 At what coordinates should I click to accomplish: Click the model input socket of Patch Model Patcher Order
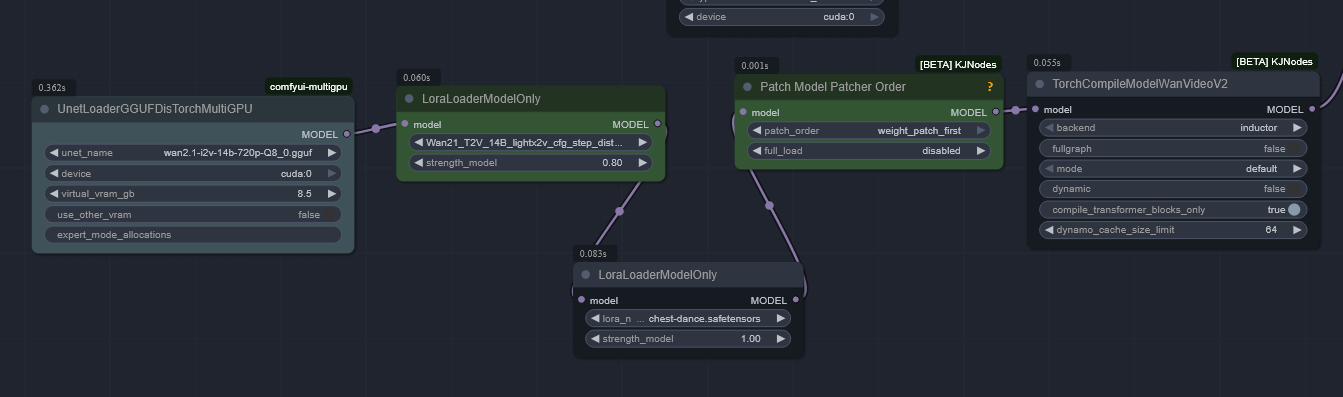742,112
